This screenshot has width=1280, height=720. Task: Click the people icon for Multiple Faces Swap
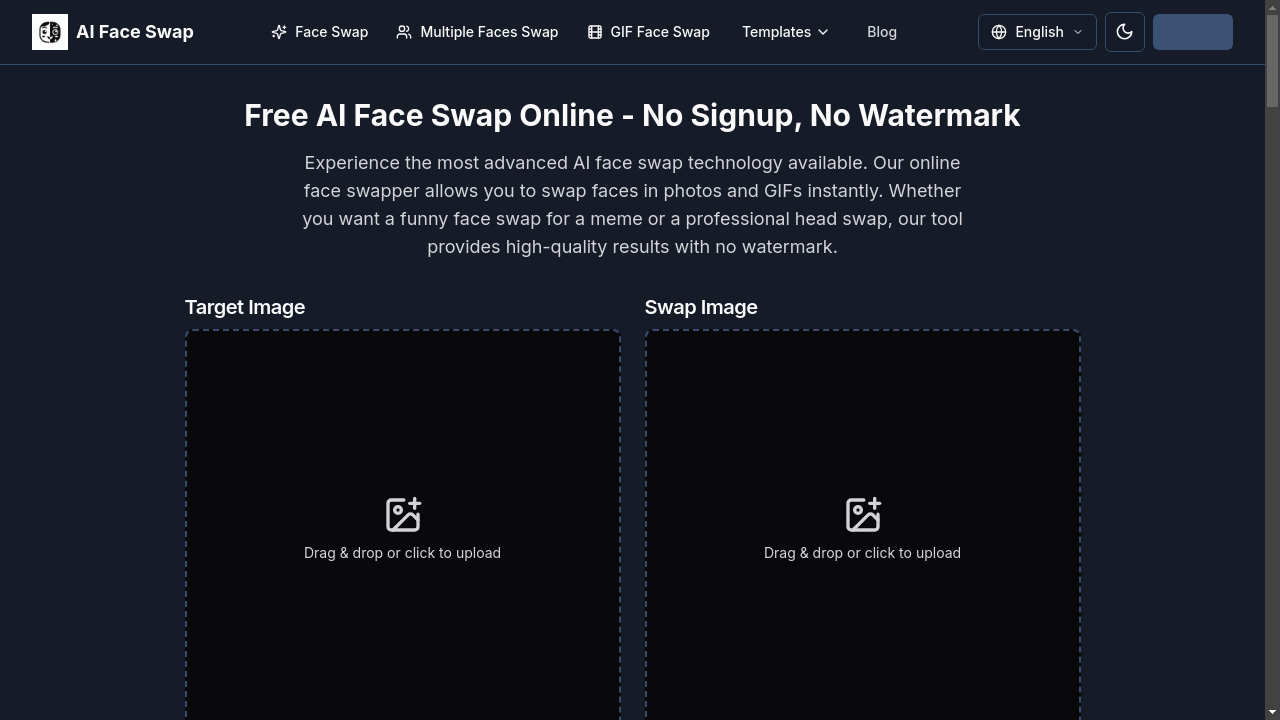[404, 32]
